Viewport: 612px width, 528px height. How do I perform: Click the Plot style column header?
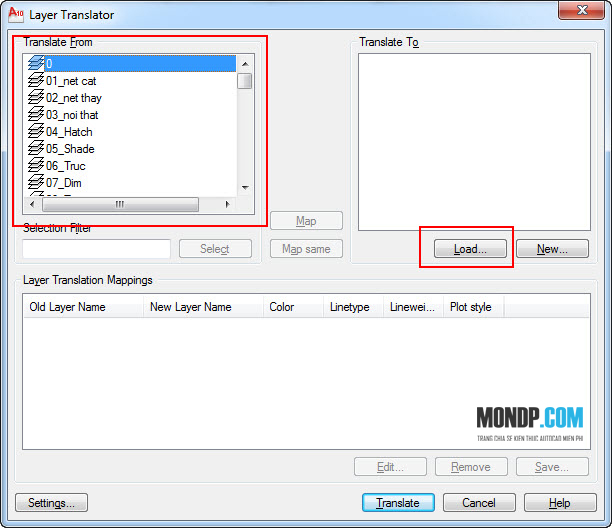tap(473, 307)
